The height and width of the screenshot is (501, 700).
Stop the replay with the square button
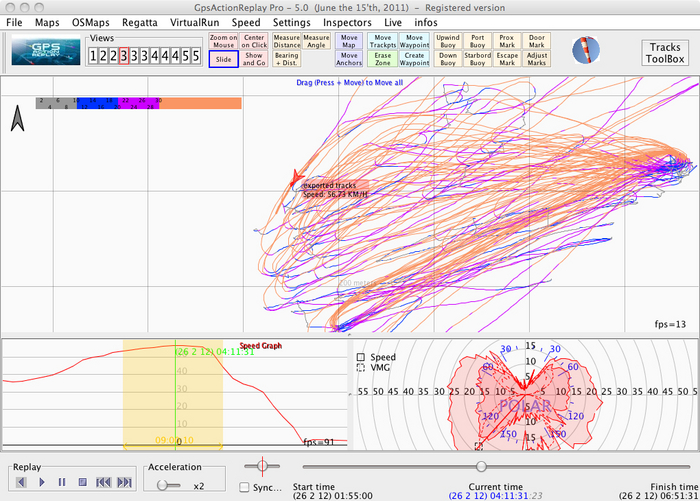(83, 482)
